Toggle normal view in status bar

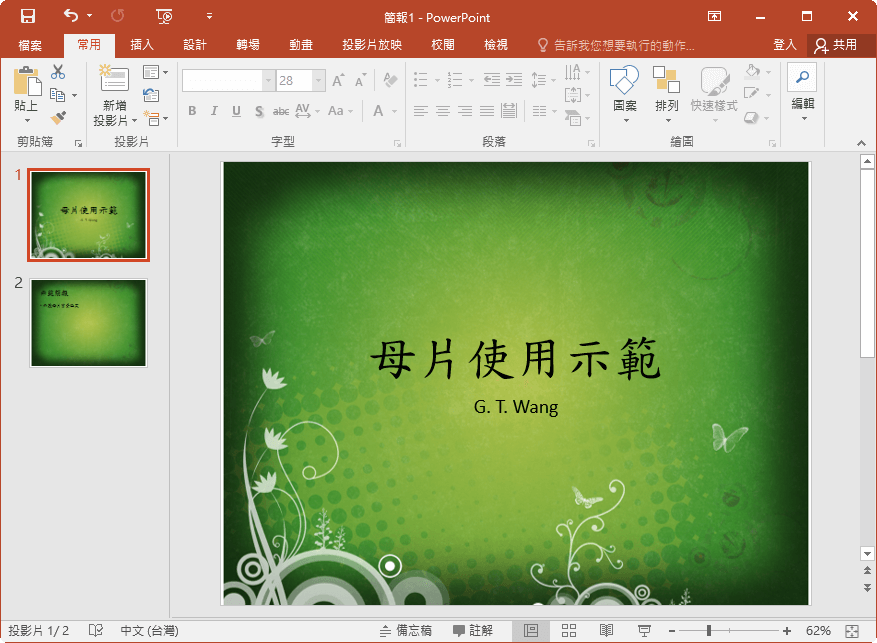coord(531,631)
